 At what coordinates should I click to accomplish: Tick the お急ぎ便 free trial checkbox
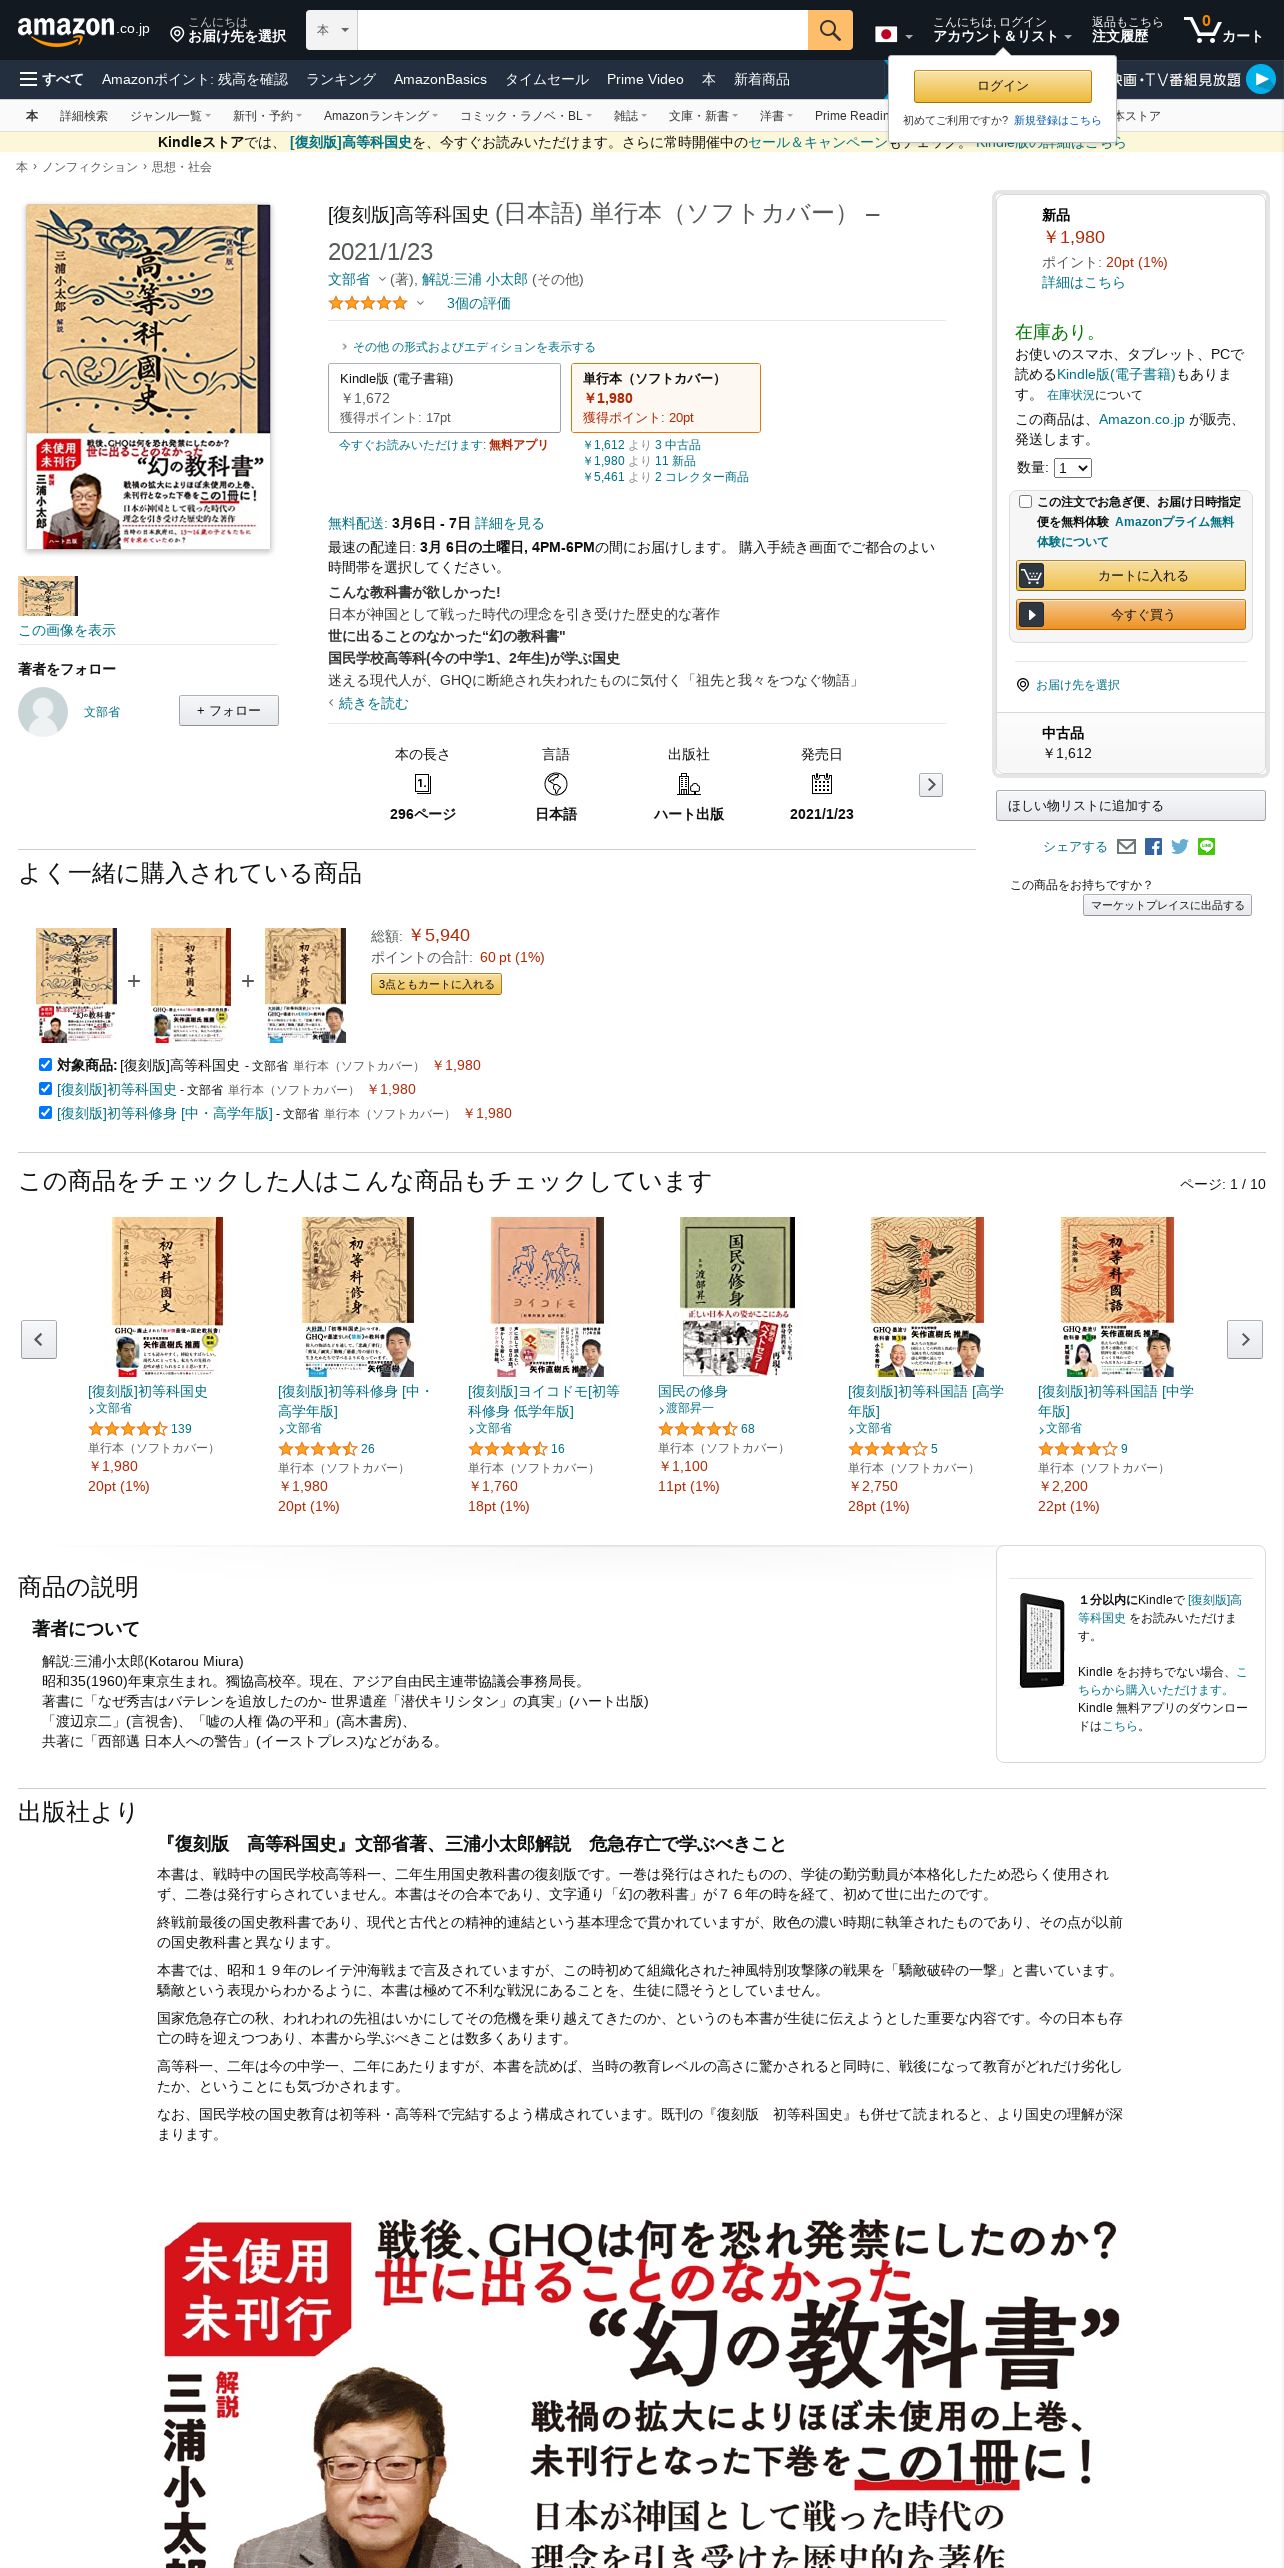tap(1025, 502)
